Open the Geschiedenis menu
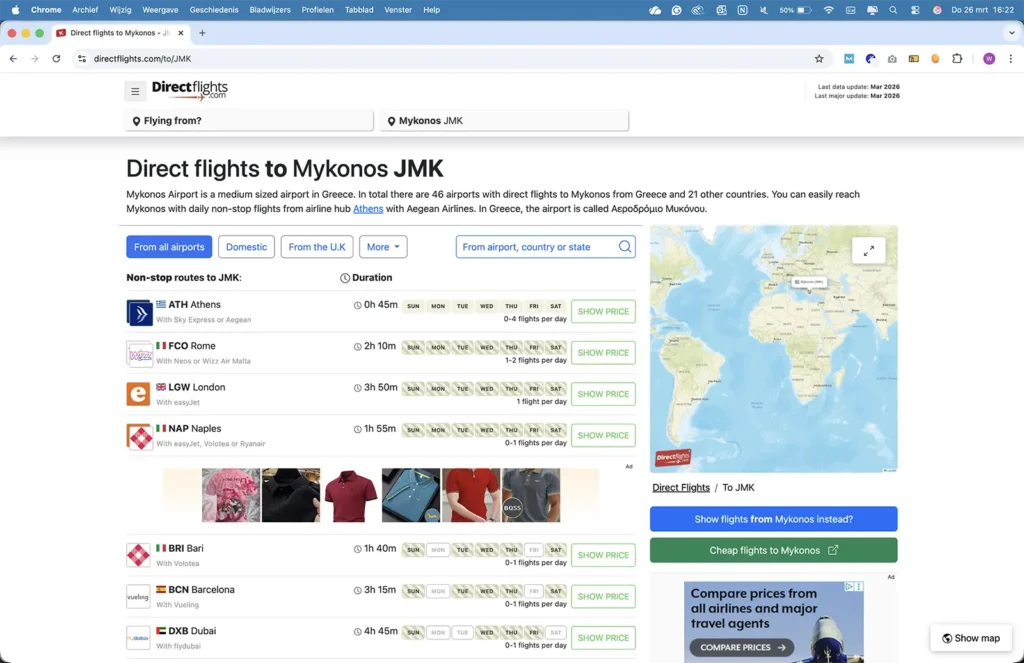 [214, 10]
